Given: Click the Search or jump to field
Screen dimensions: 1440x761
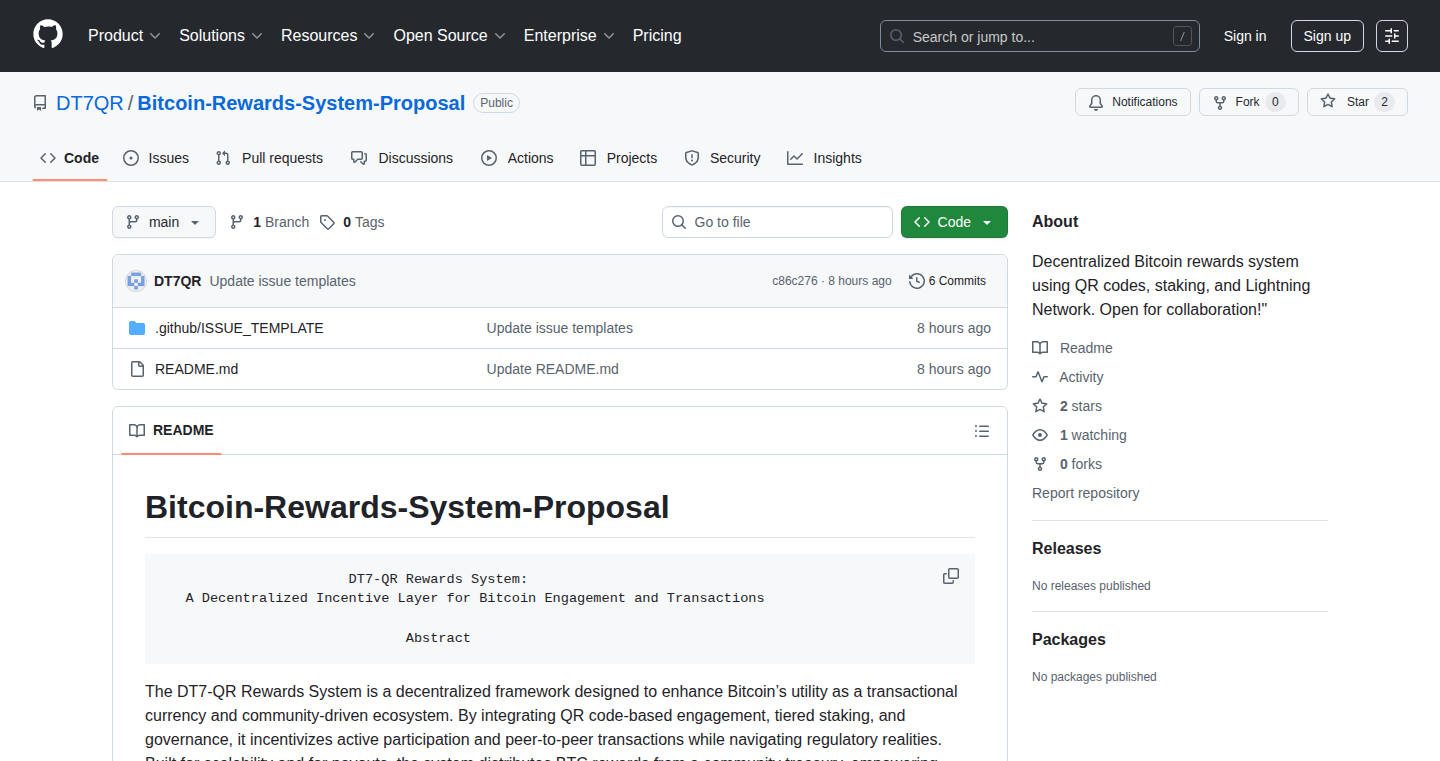Looking at the screenshot, I should tap(1040, 36).
